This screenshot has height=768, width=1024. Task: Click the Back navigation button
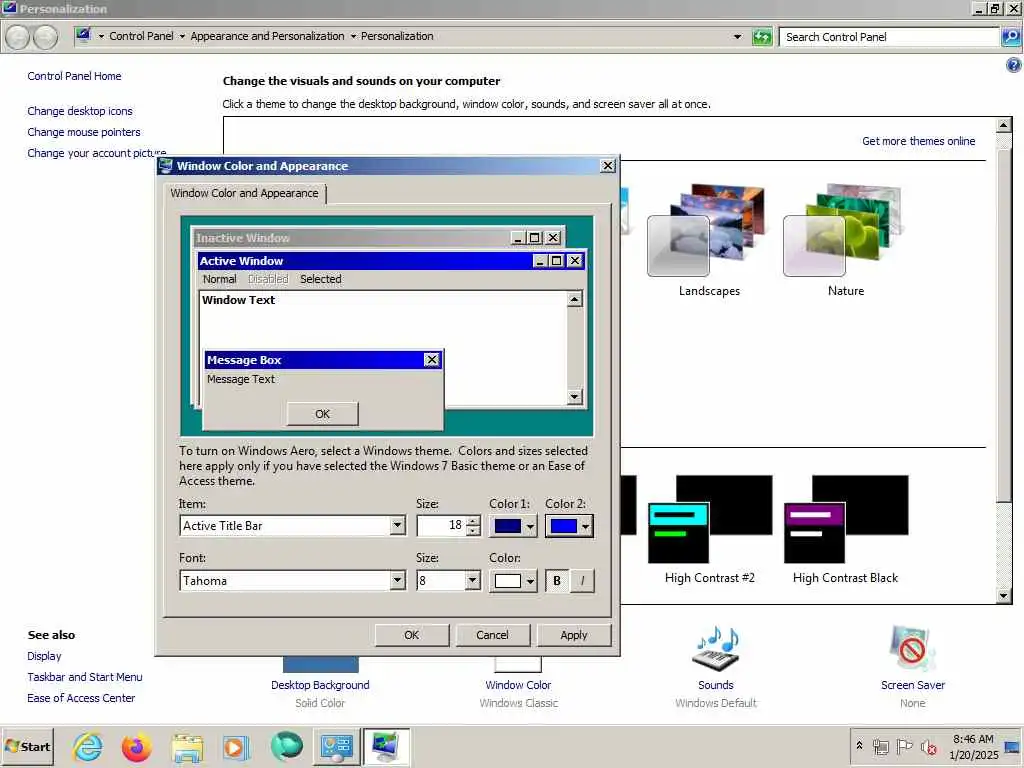click(x=18, y=37)
